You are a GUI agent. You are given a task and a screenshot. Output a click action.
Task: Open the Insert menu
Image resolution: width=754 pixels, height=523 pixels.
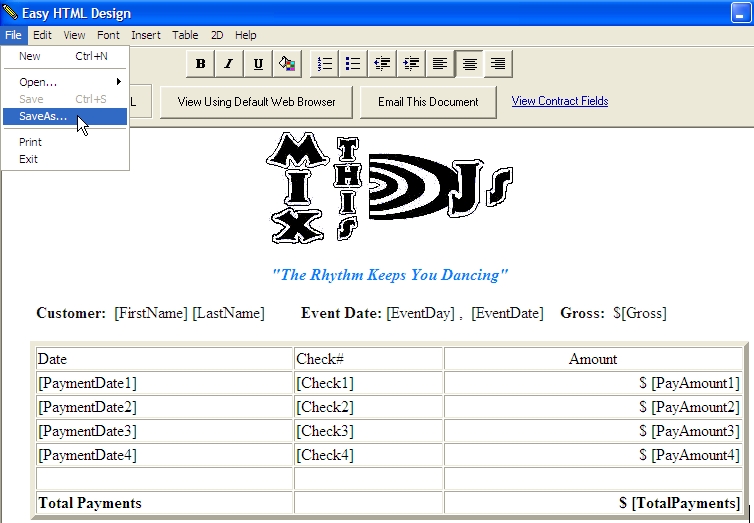146,35
